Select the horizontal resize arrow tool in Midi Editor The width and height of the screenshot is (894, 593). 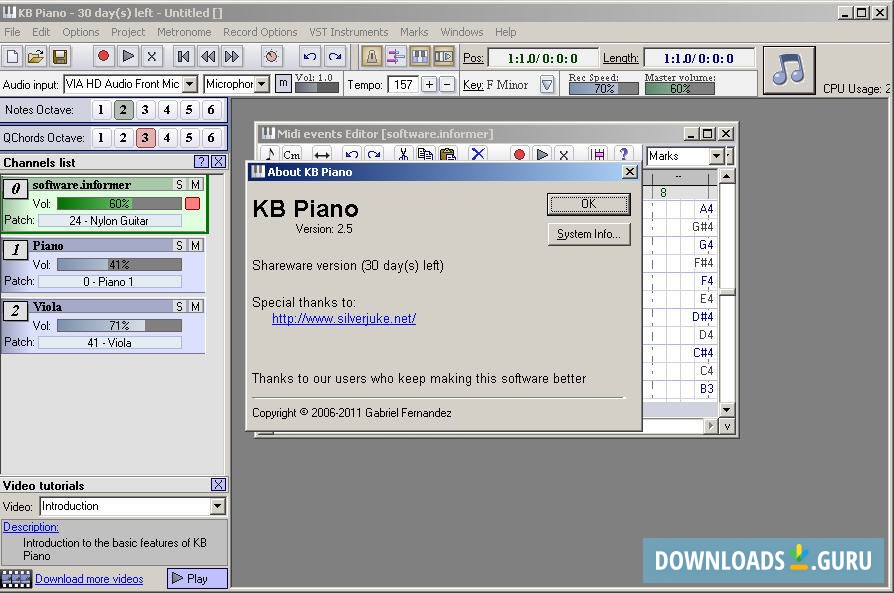coord(322,155)
